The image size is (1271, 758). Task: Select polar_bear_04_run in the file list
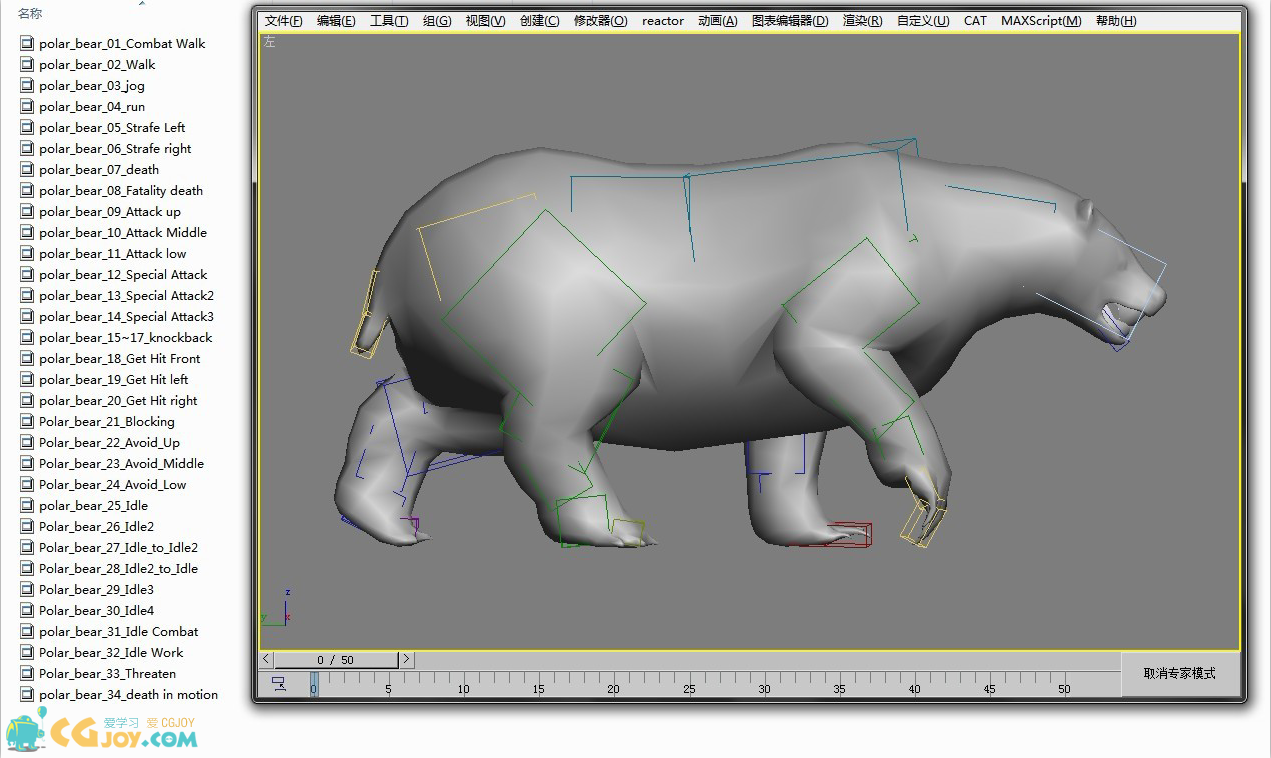click(x=92, y=106)
